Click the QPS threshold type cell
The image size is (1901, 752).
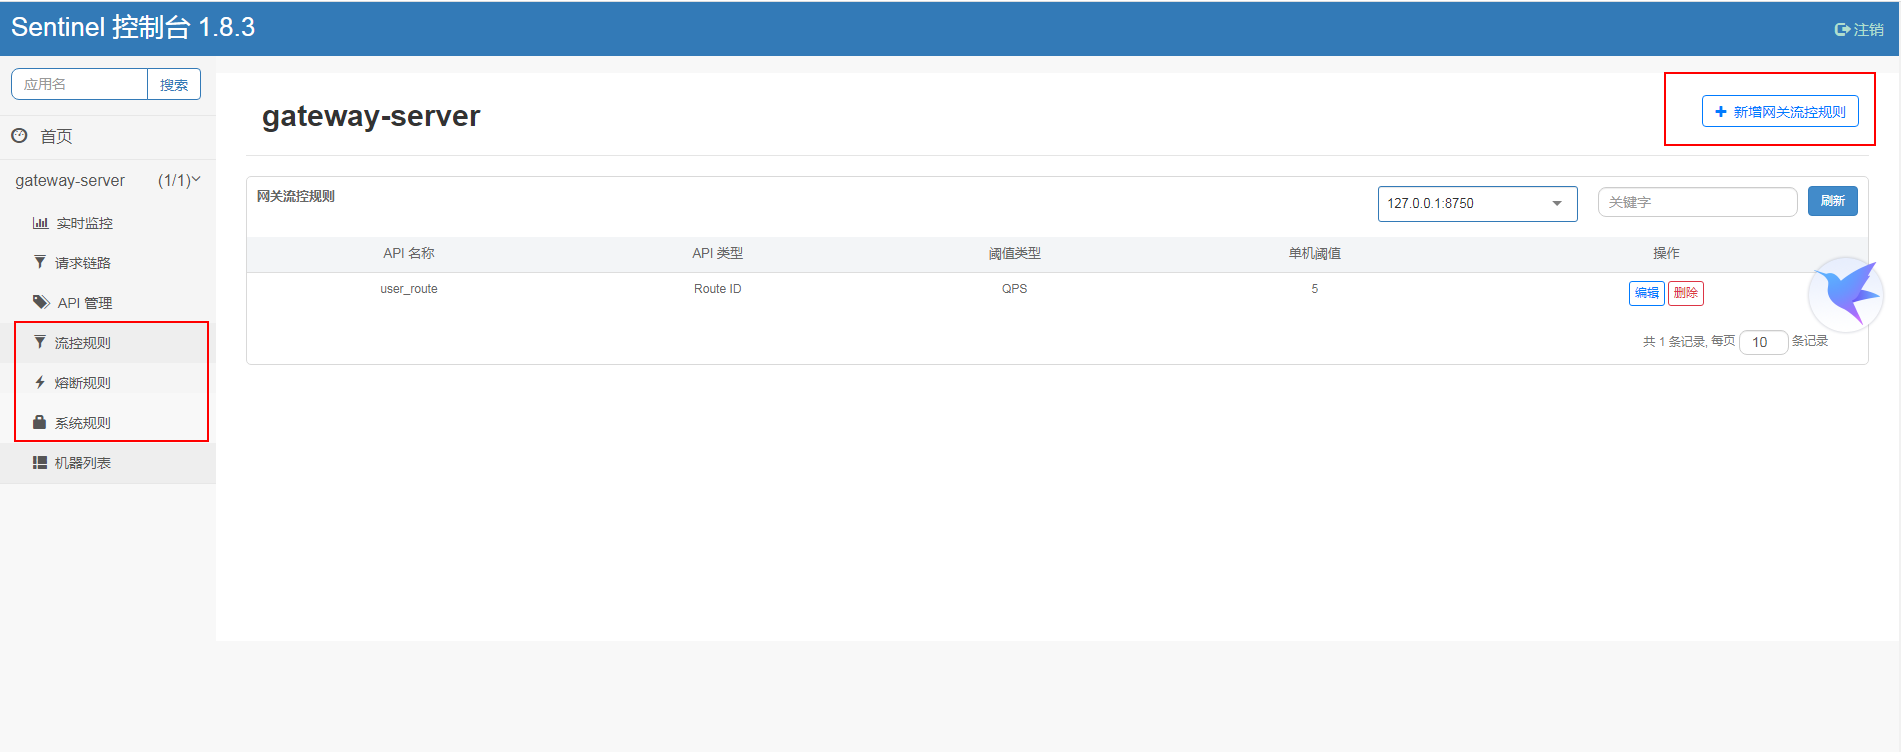[x=1014, y=289]
